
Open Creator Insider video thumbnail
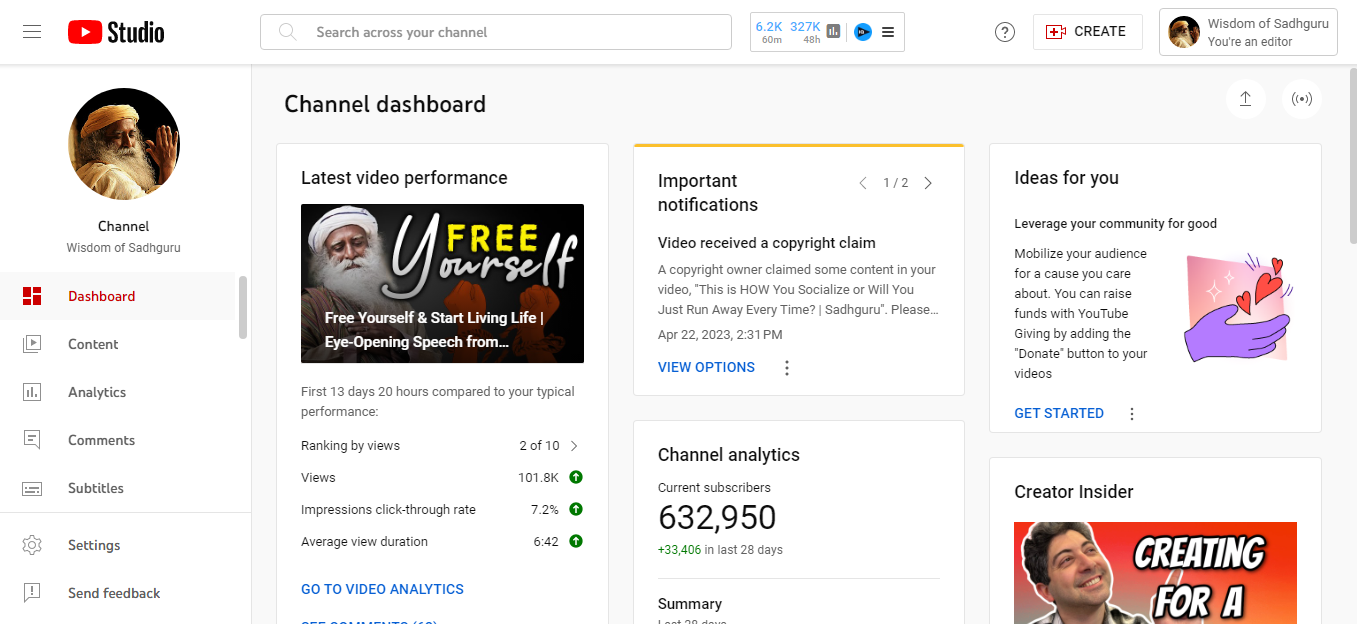(x=1155, y=573)
